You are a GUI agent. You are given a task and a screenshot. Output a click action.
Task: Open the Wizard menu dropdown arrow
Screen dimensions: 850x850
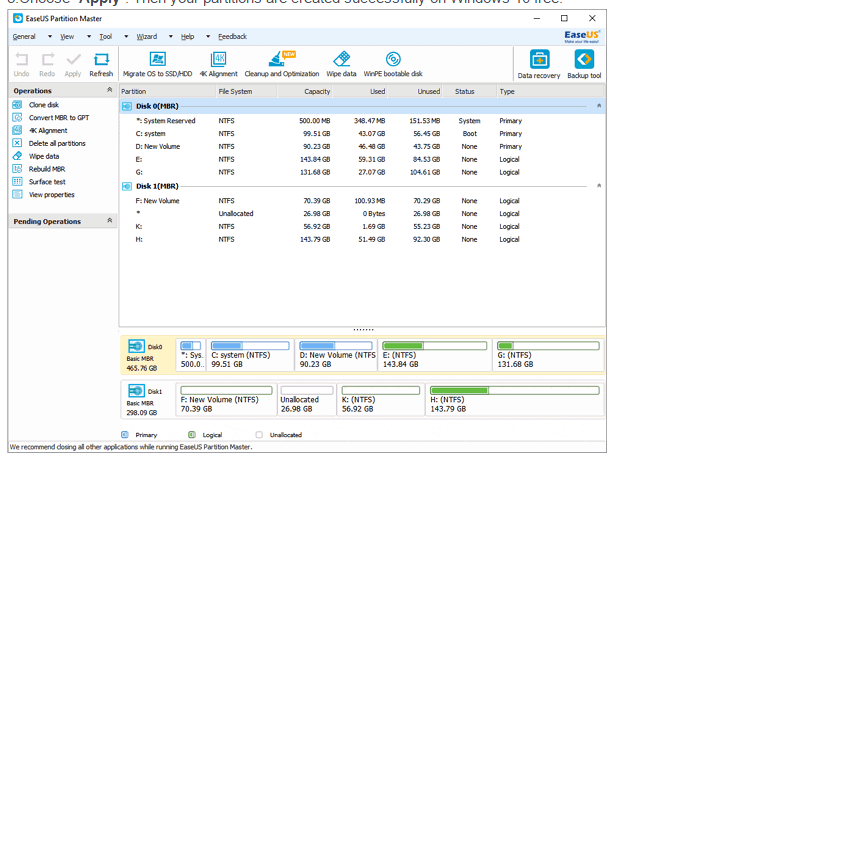[x=171, y=37]
